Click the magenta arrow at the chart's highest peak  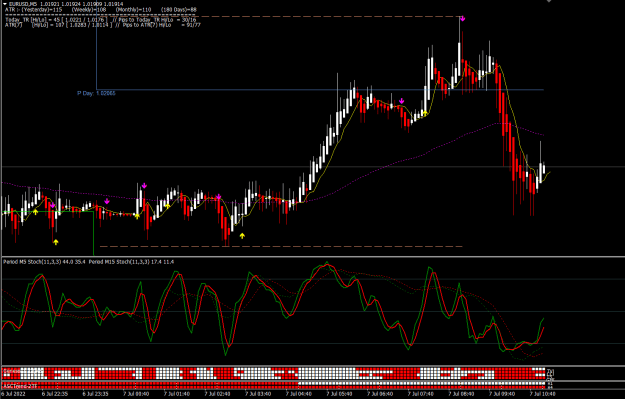[462, 18]
